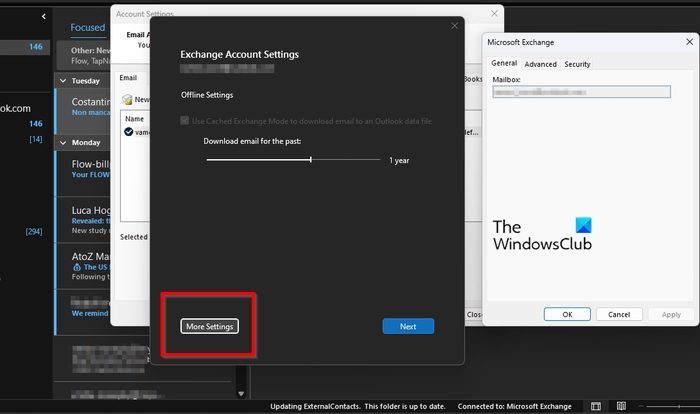
Task: Collapse the Monday message group
Action: coord(63,142)
